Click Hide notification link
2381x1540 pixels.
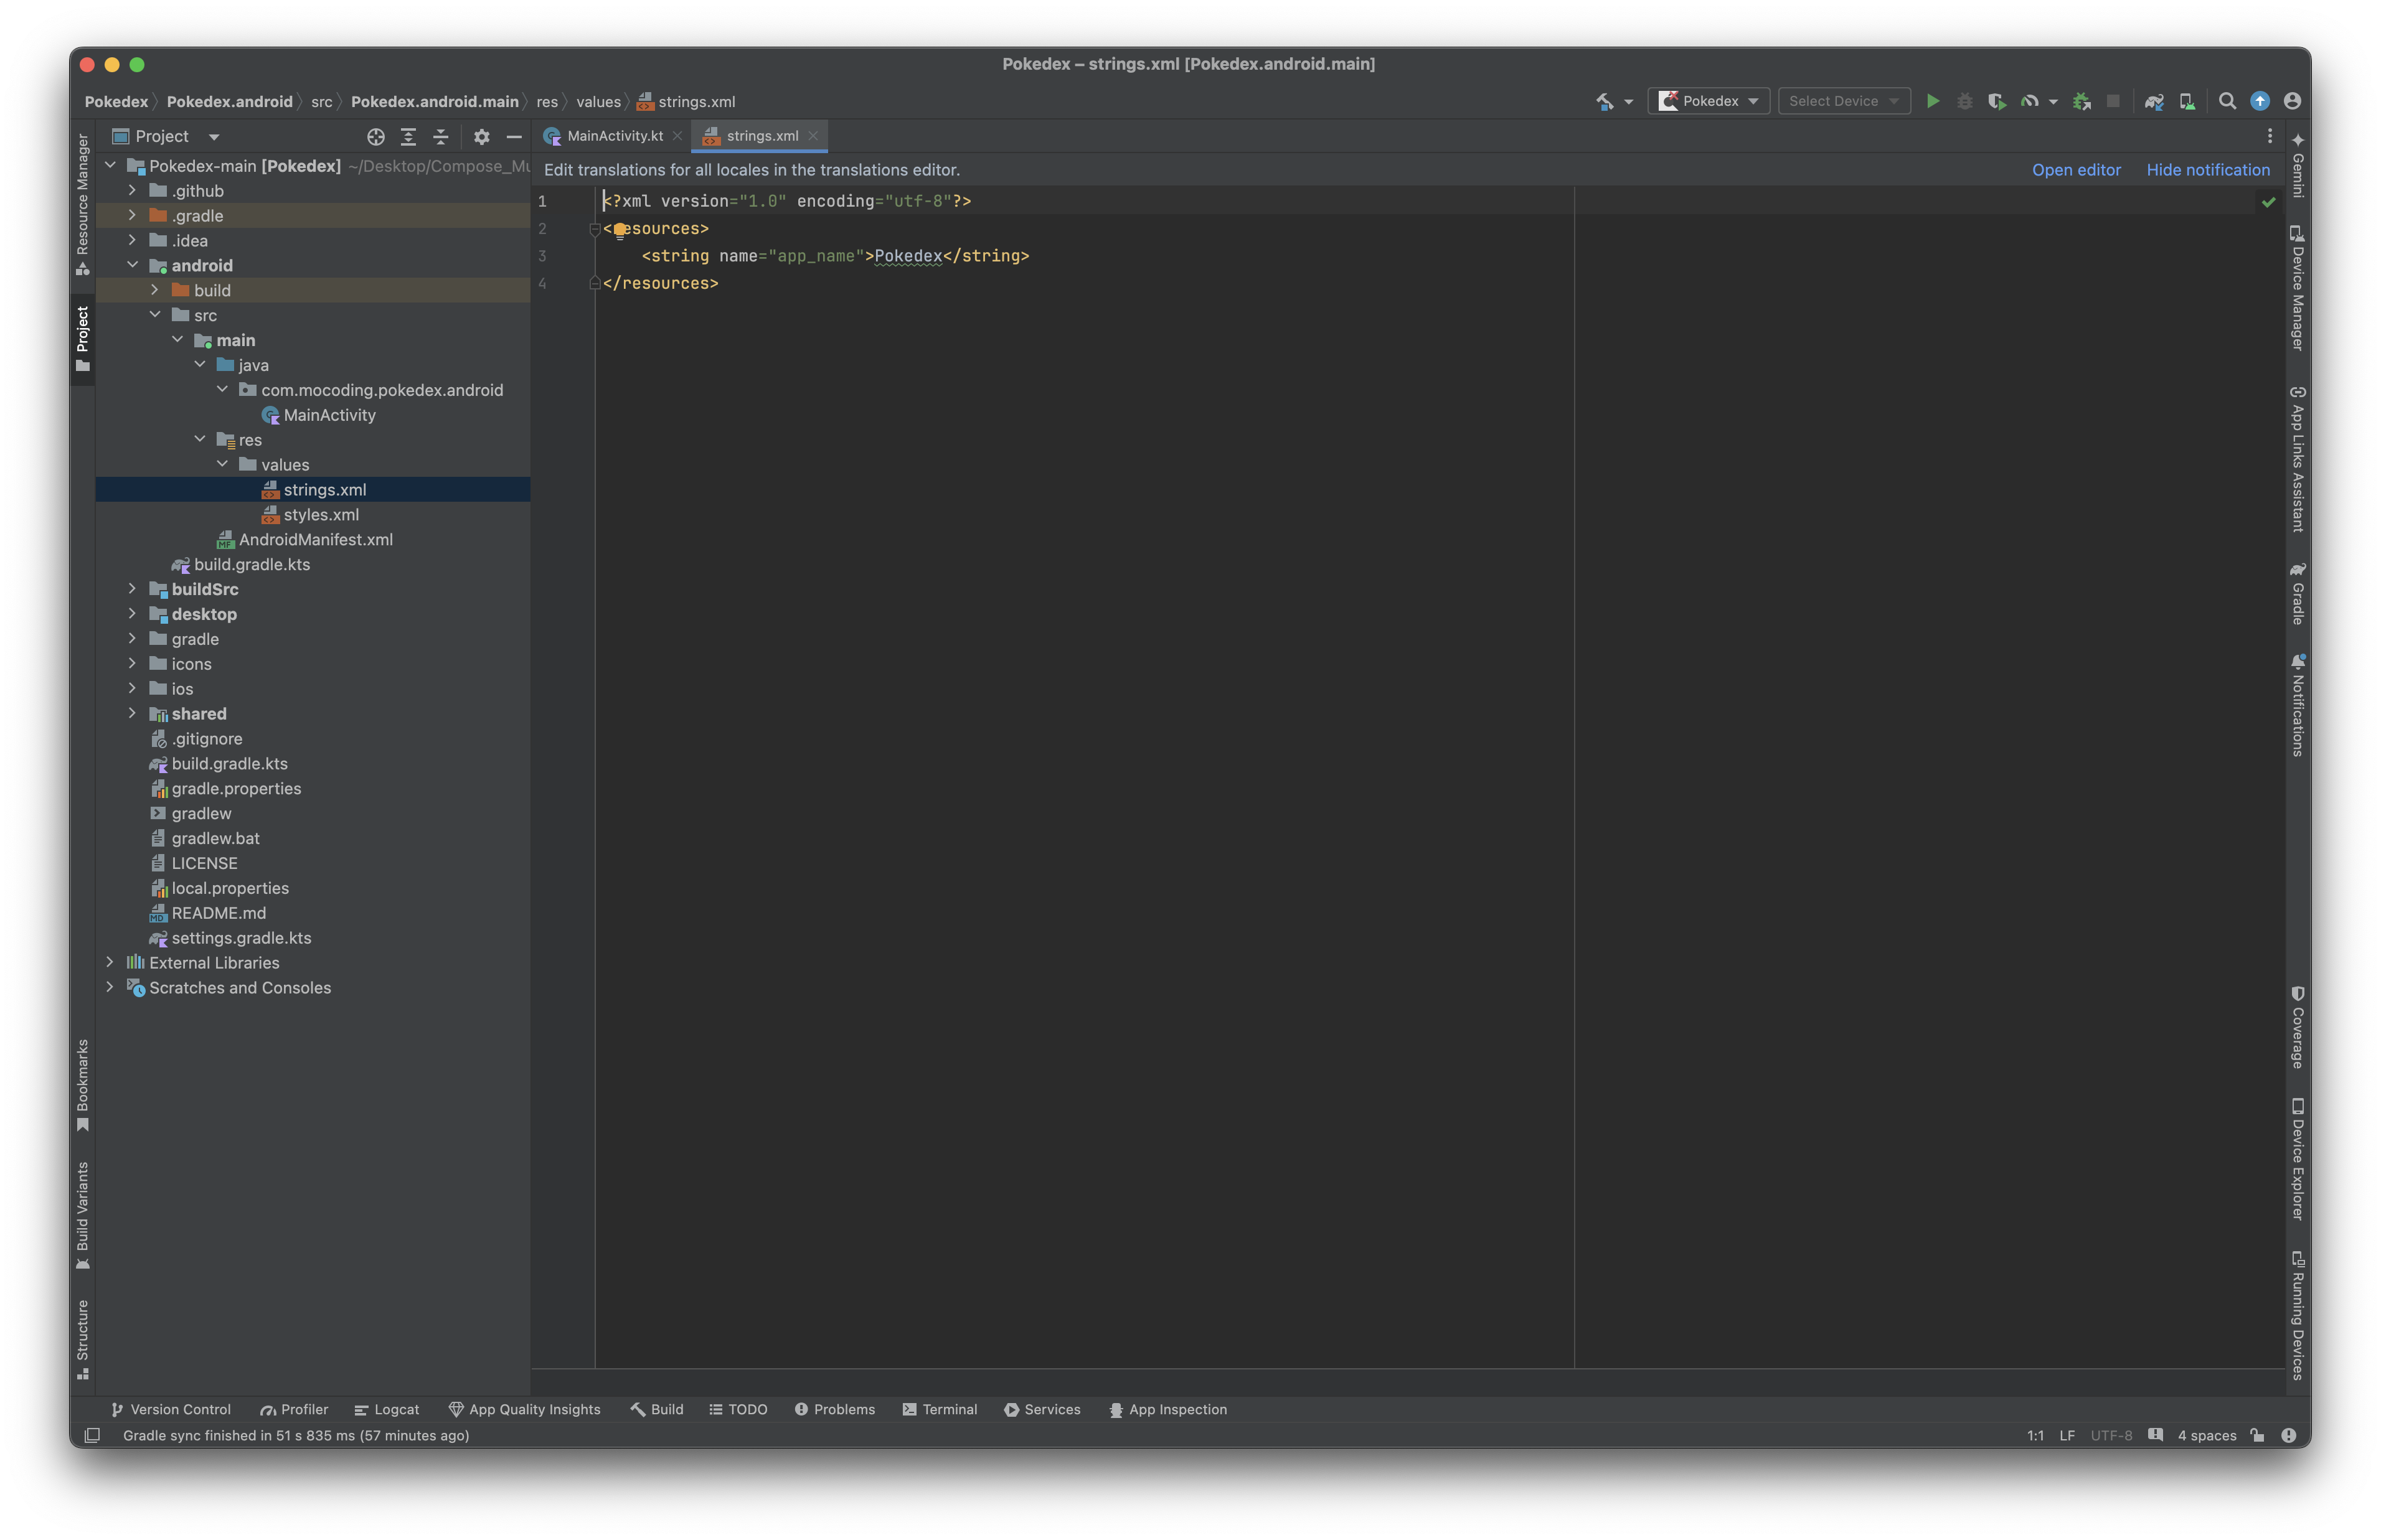tap(2207, 170)
